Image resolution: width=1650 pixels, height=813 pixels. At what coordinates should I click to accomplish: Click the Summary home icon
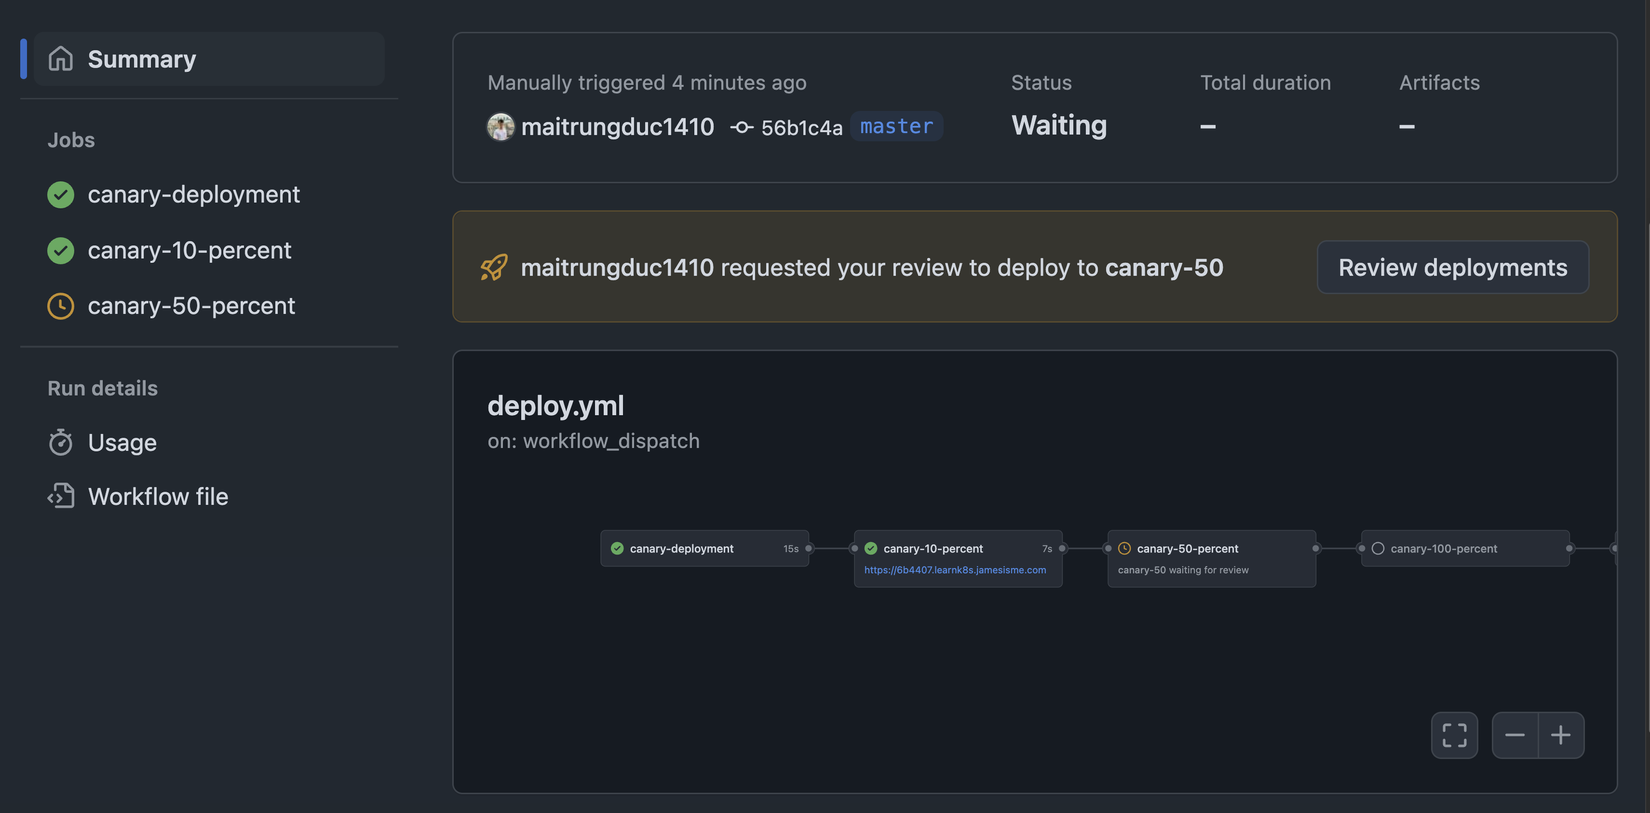[x=61, y=59]
